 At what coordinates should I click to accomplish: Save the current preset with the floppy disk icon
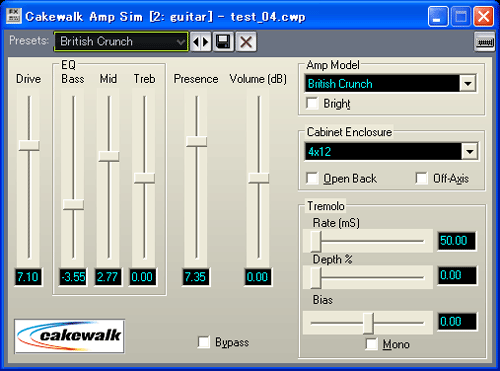click(223, 42)
